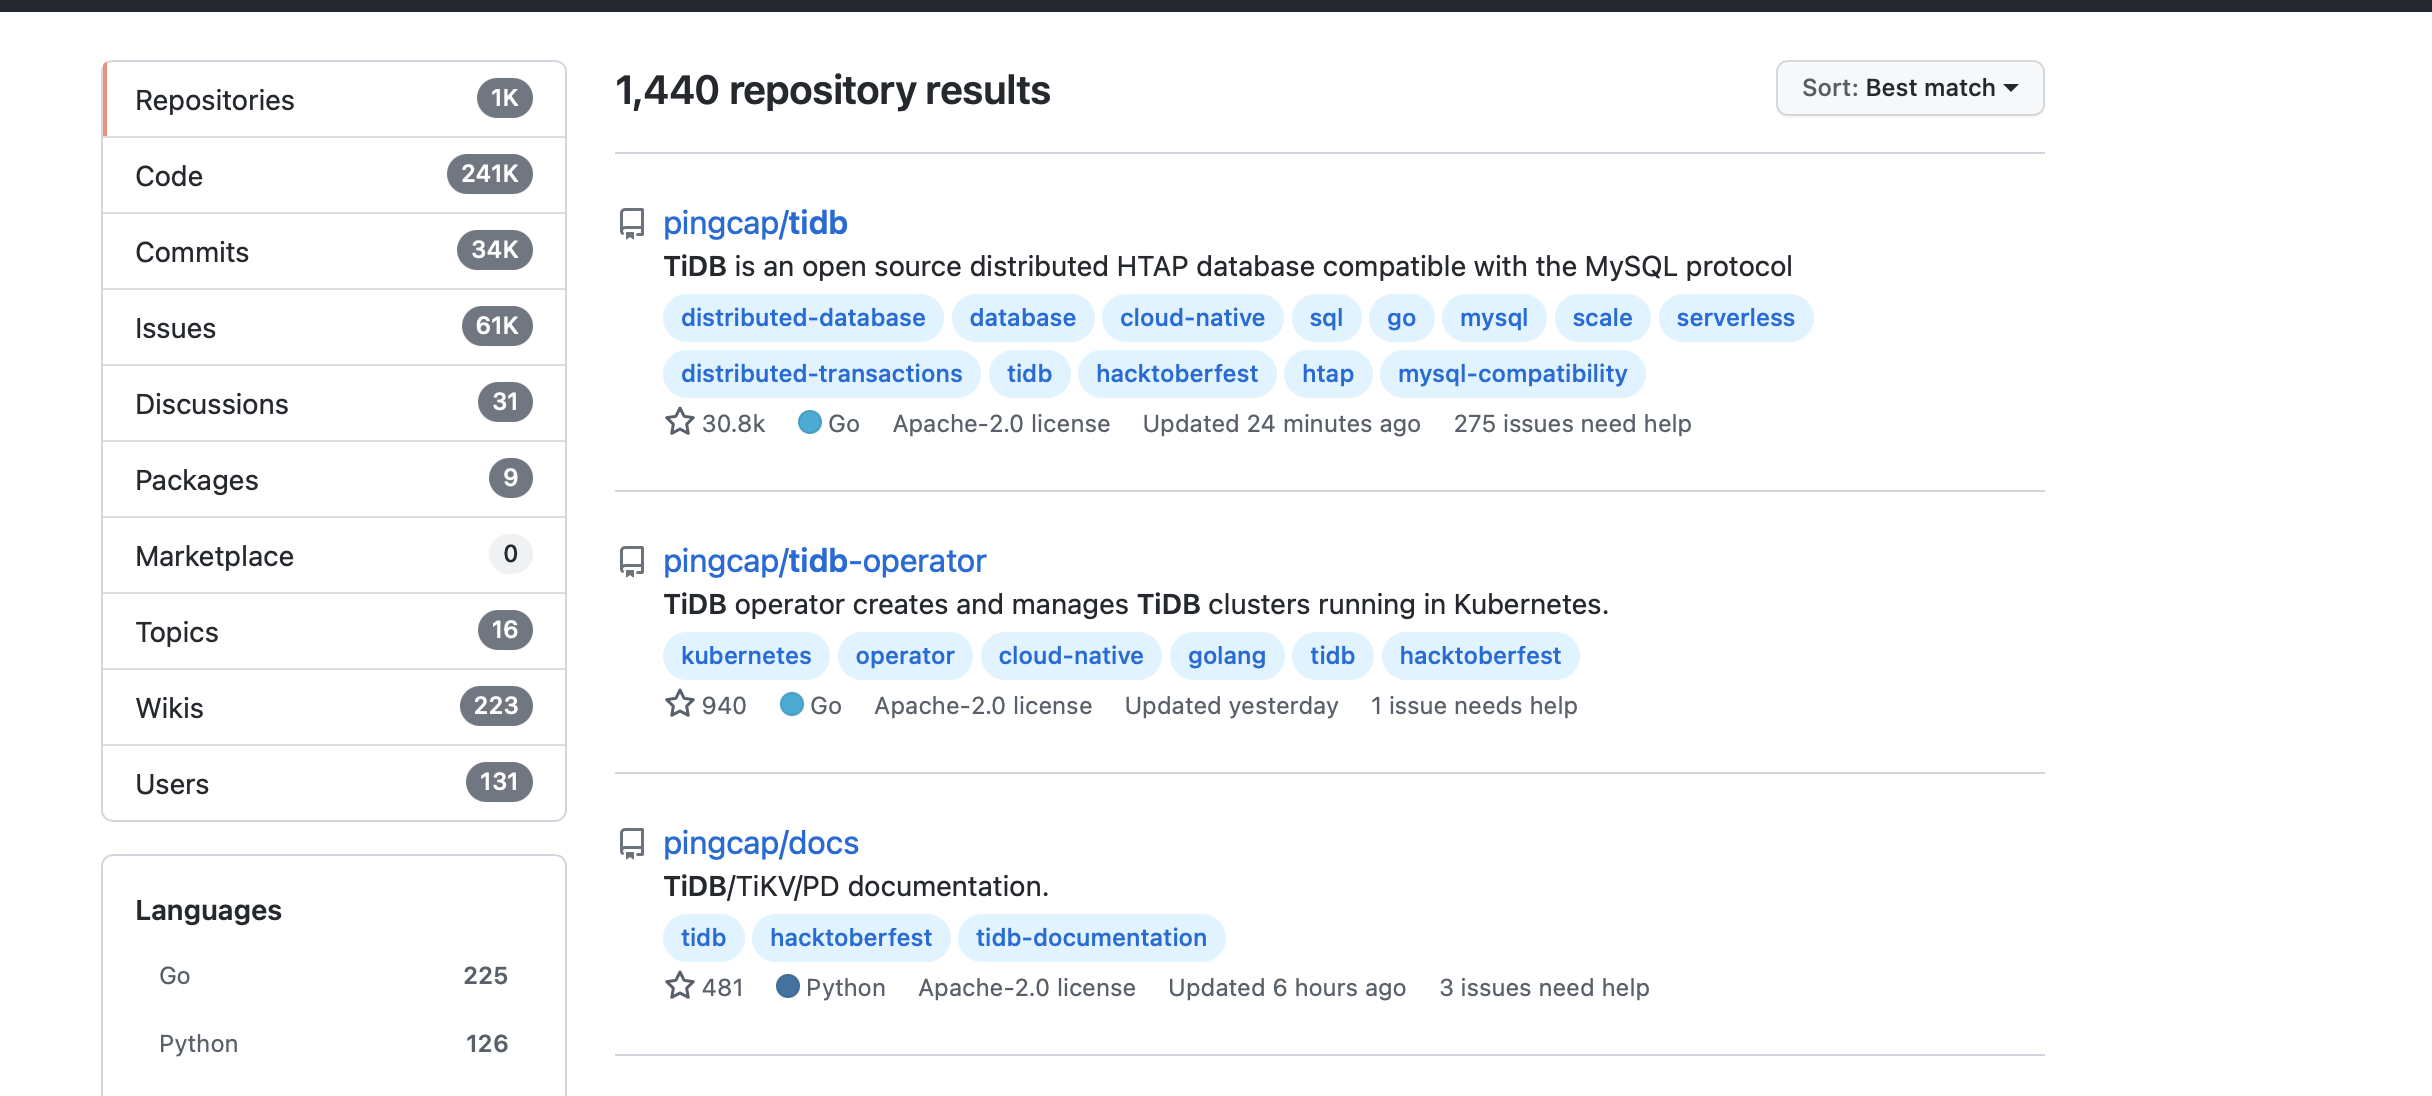
Task: Open the pingcap/tidb-operator repository link
Action: pyautogui.click(x=824, y=561)
